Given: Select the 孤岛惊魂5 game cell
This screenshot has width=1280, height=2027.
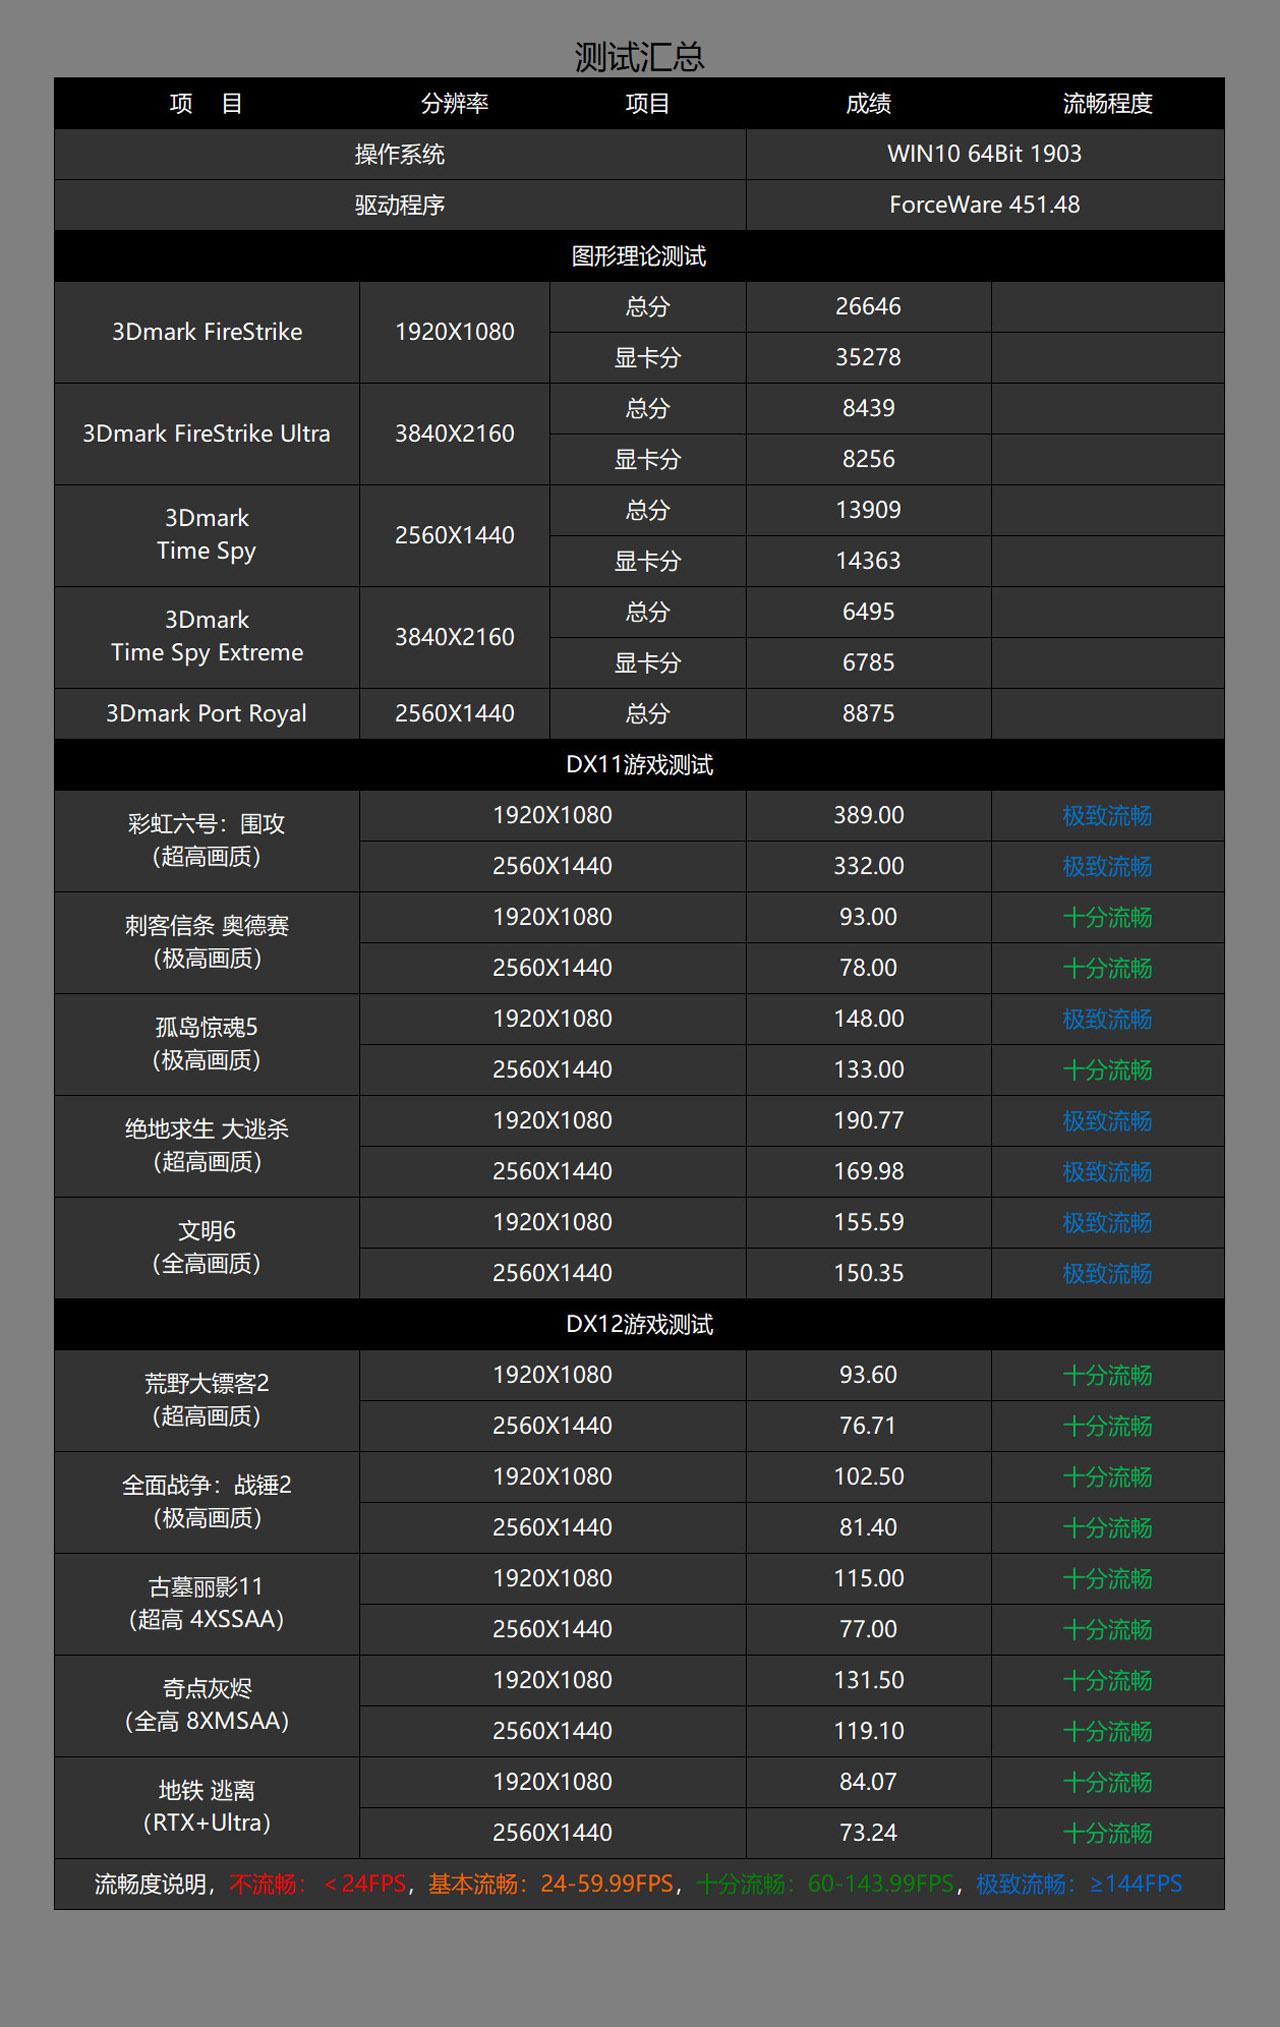Looking at the screenshot, I should pyautogui.click(x=207, y=1045).
